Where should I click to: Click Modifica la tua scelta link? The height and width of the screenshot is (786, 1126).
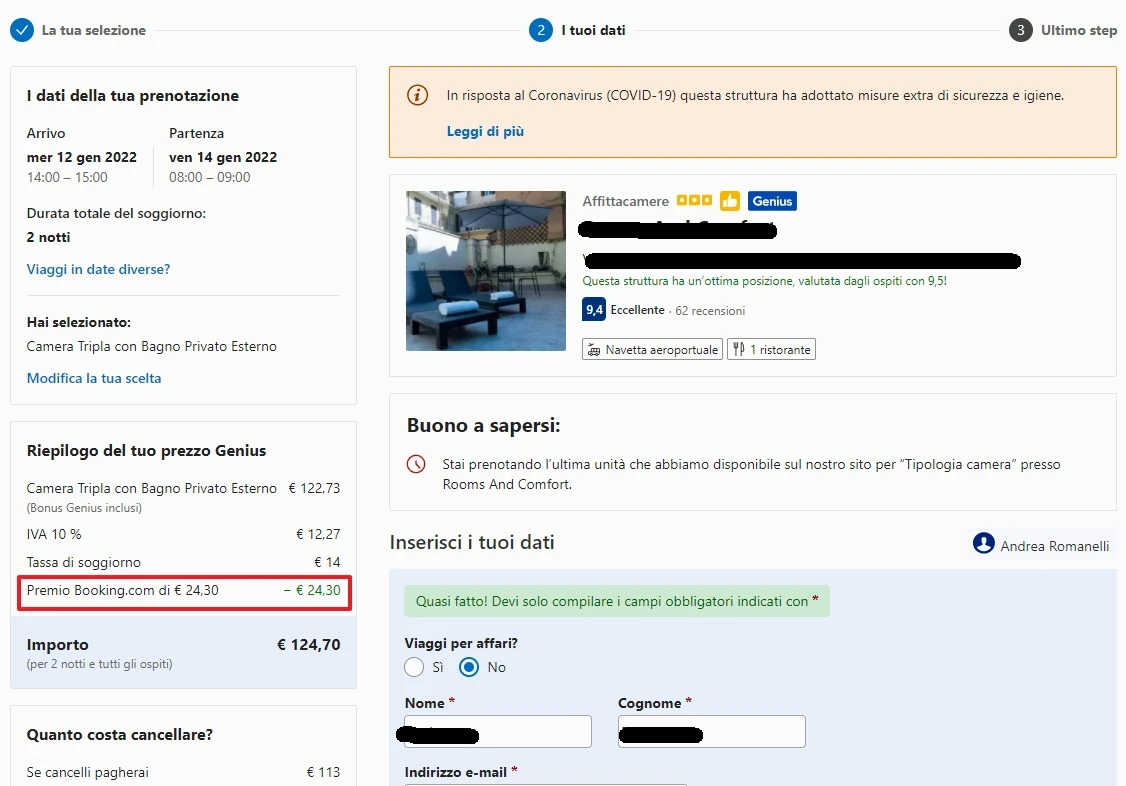[x=94, y=378]
